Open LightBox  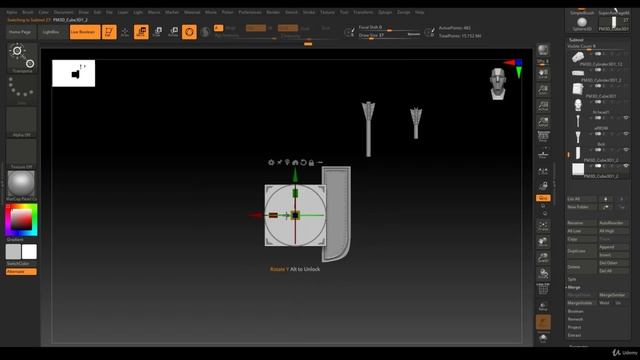pos(51,32)
